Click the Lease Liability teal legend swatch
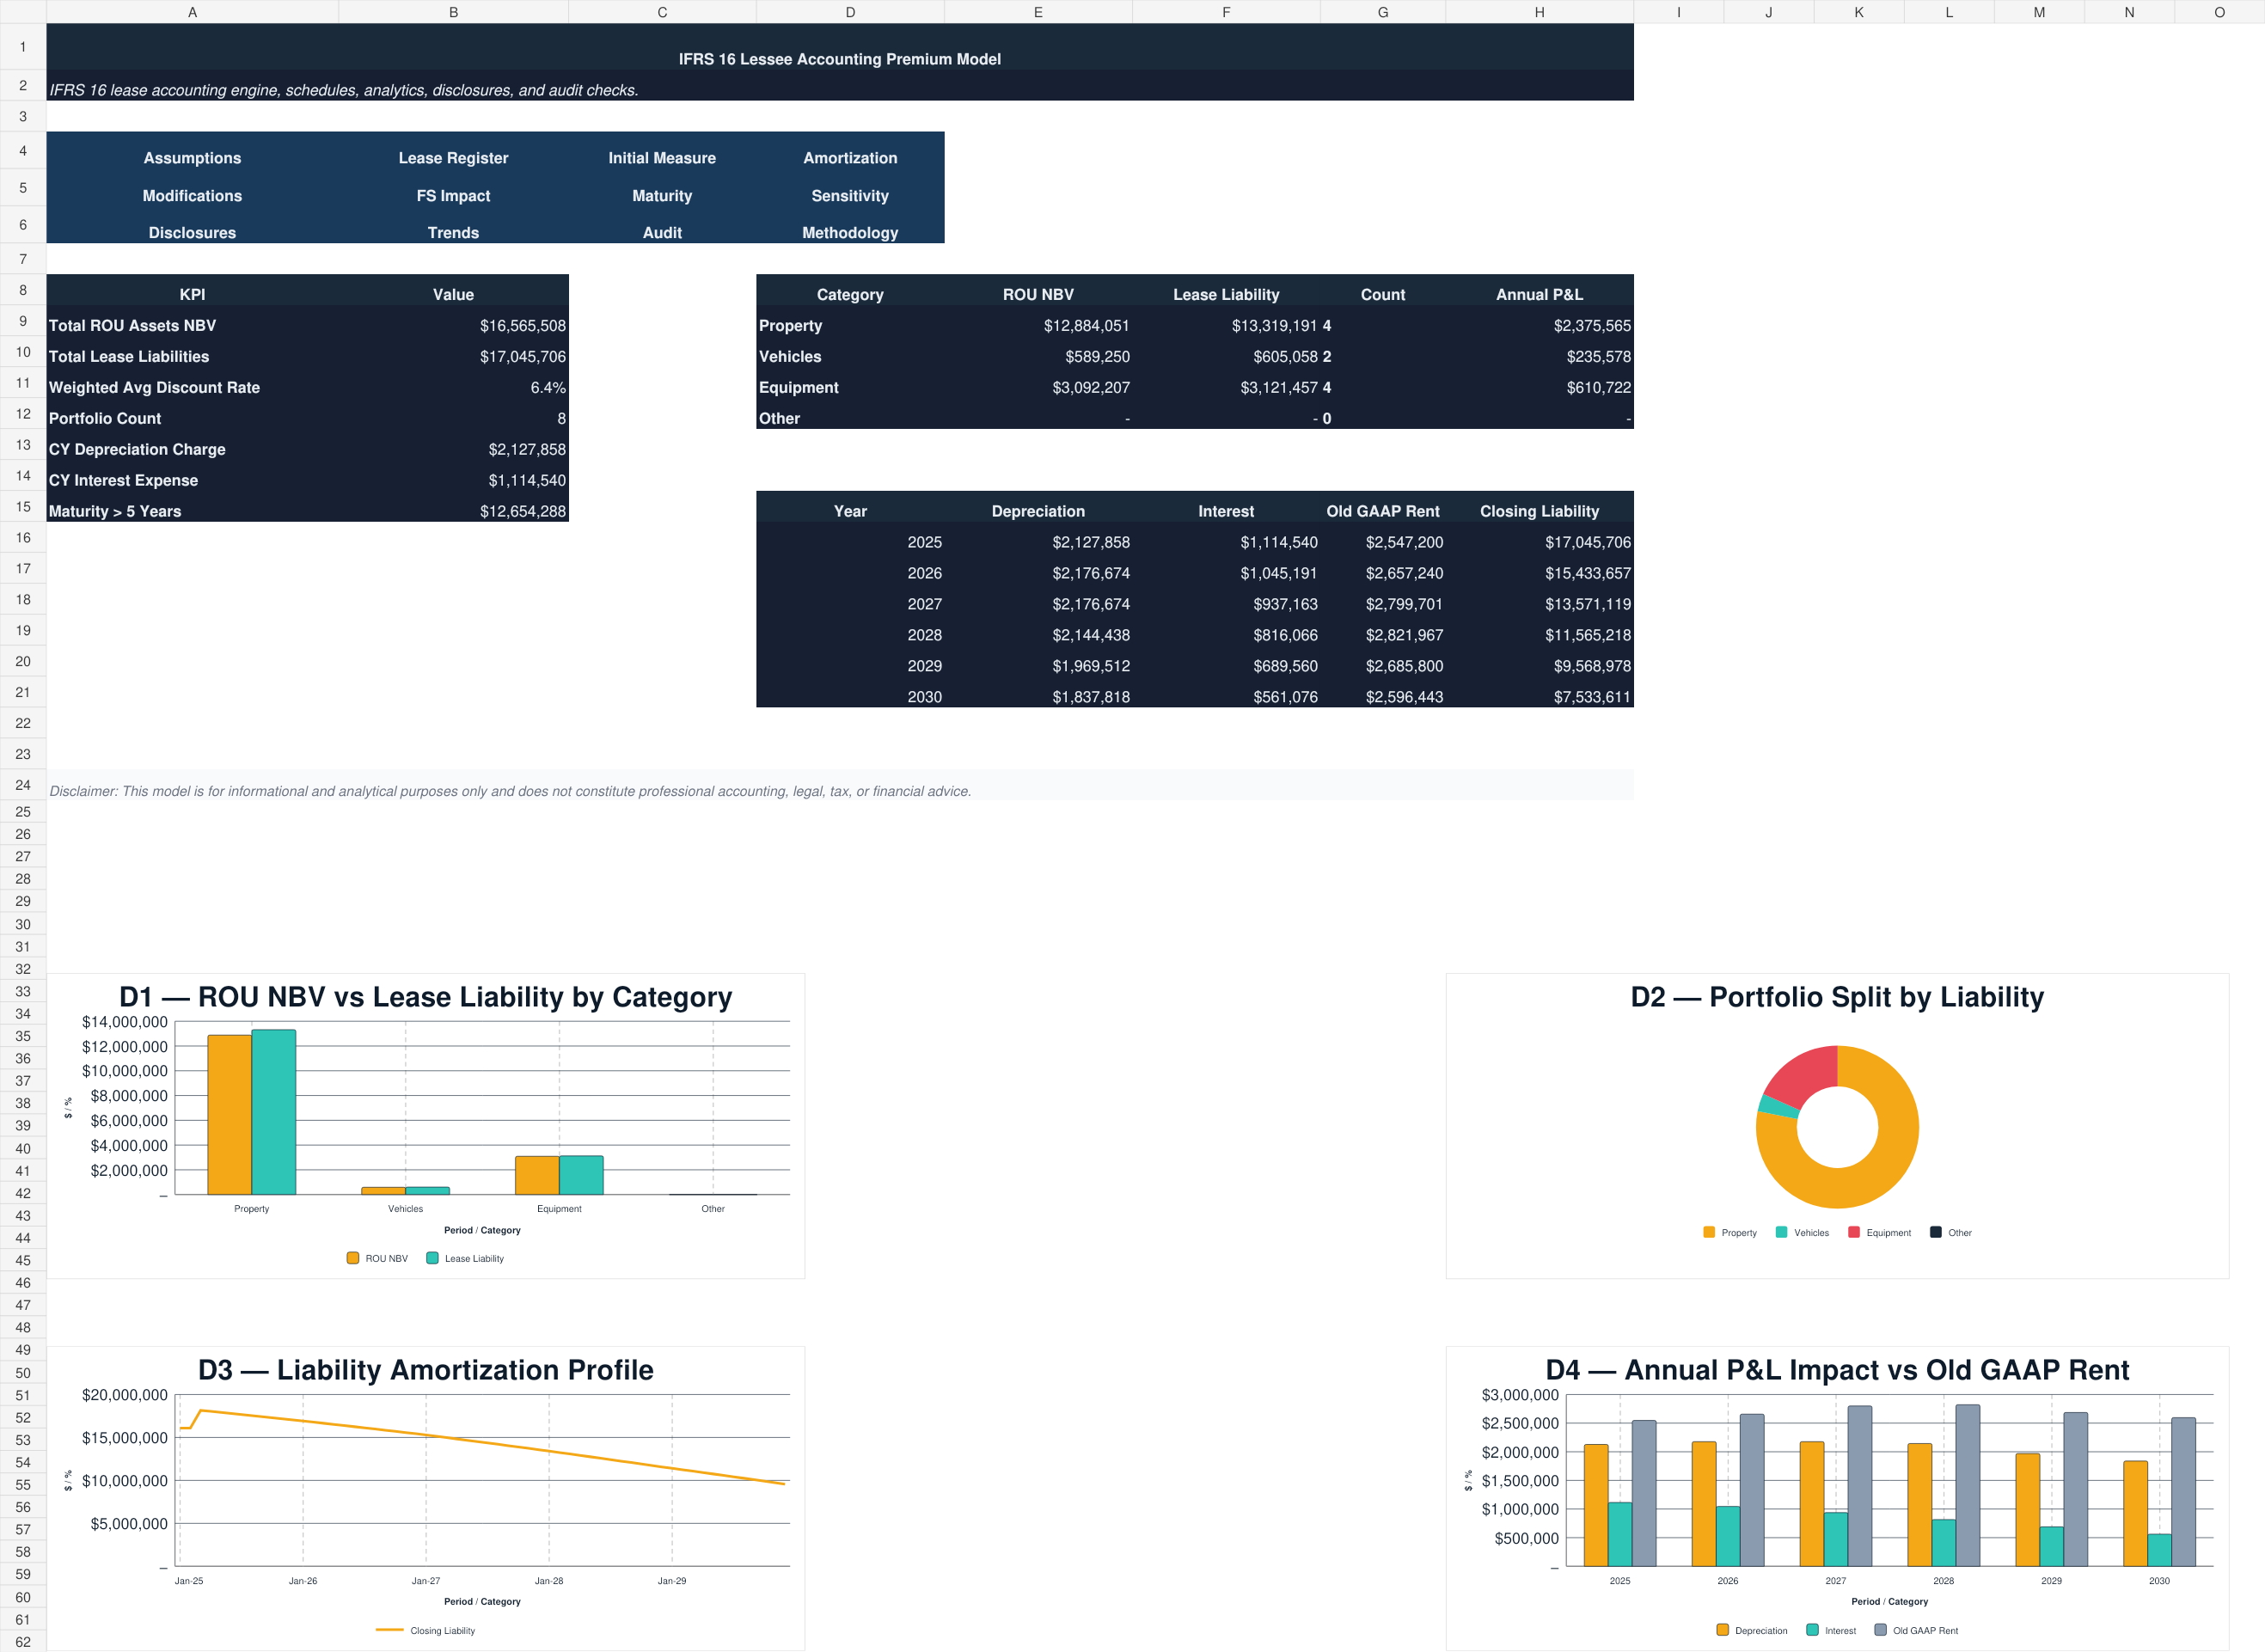Viewport: 2265px width, 1652px height. coord(432,1258)
